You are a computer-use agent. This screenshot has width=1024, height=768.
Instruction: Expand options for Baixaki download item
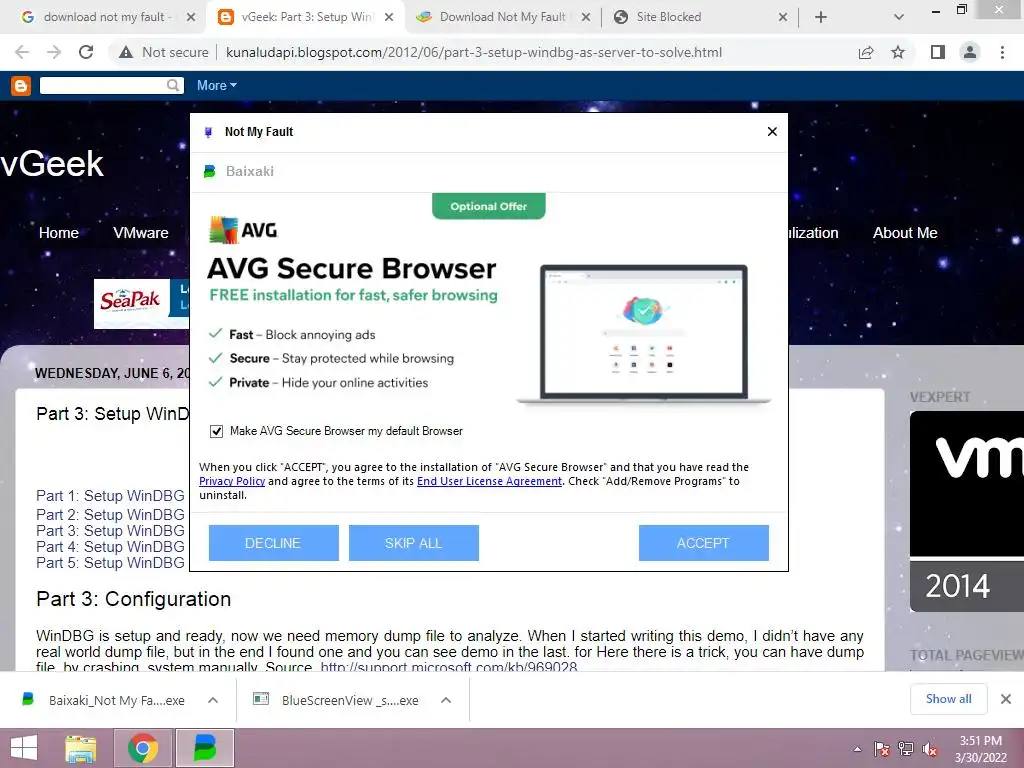tap(213, 700)
